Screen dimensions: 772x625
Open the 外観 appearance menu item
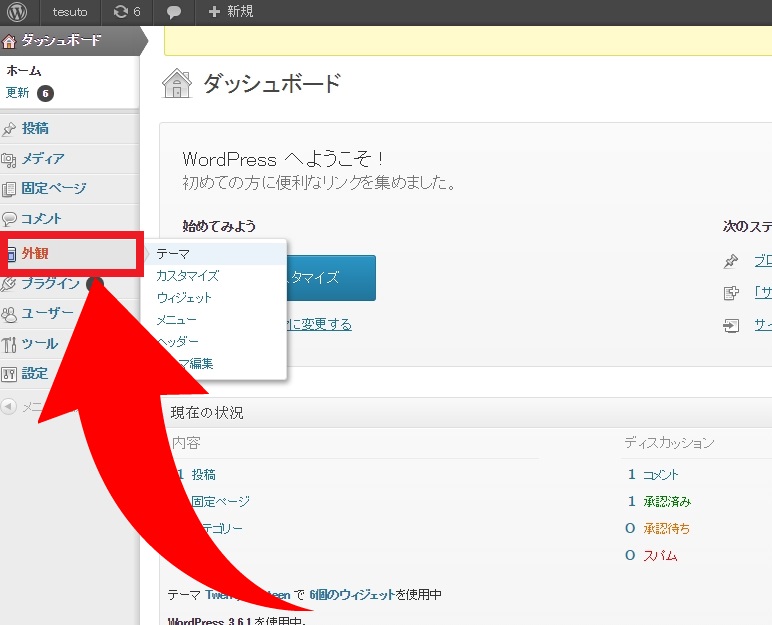tap(36, 253)
